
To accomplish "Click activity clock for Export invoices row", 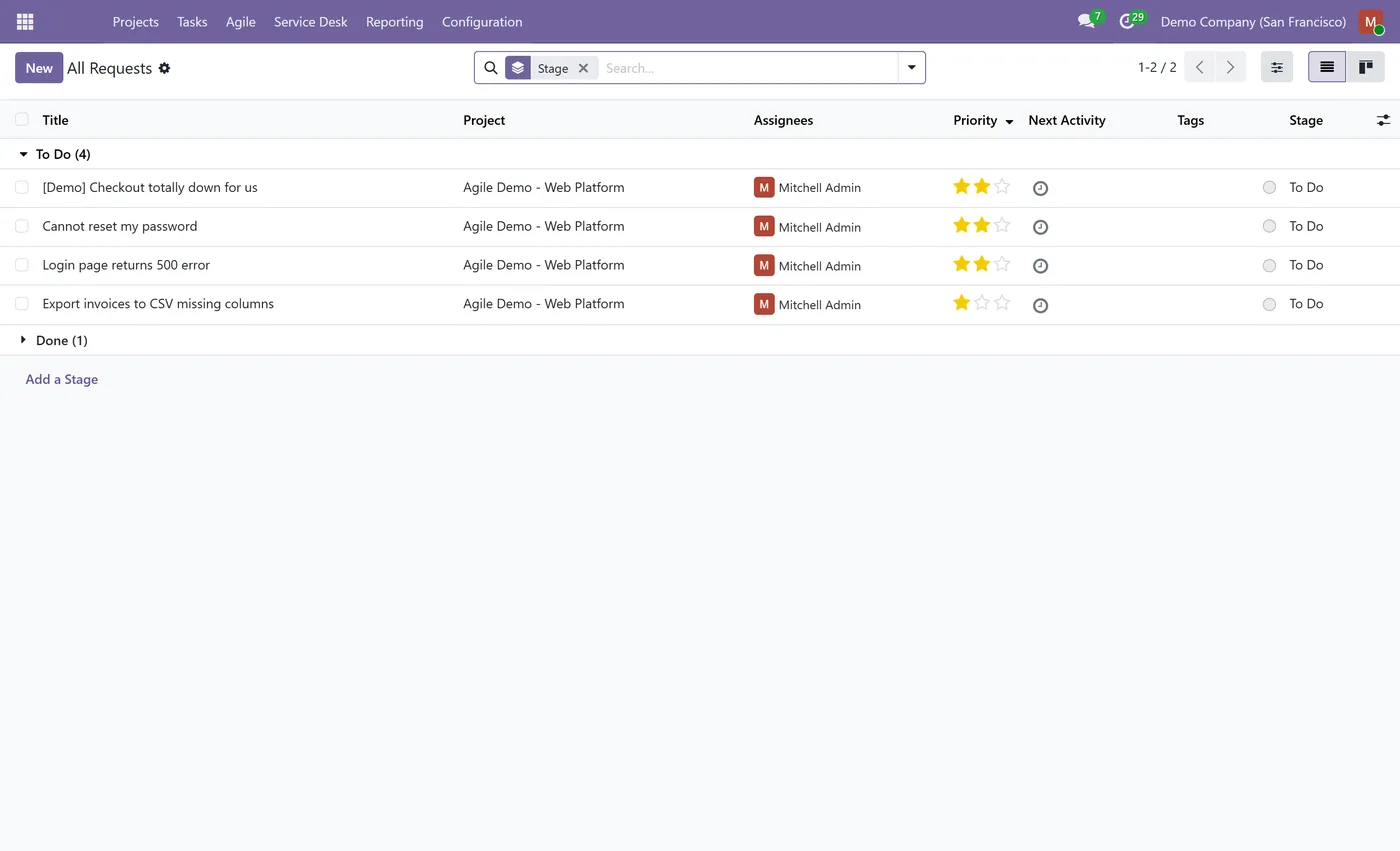I will point(1040,305).
